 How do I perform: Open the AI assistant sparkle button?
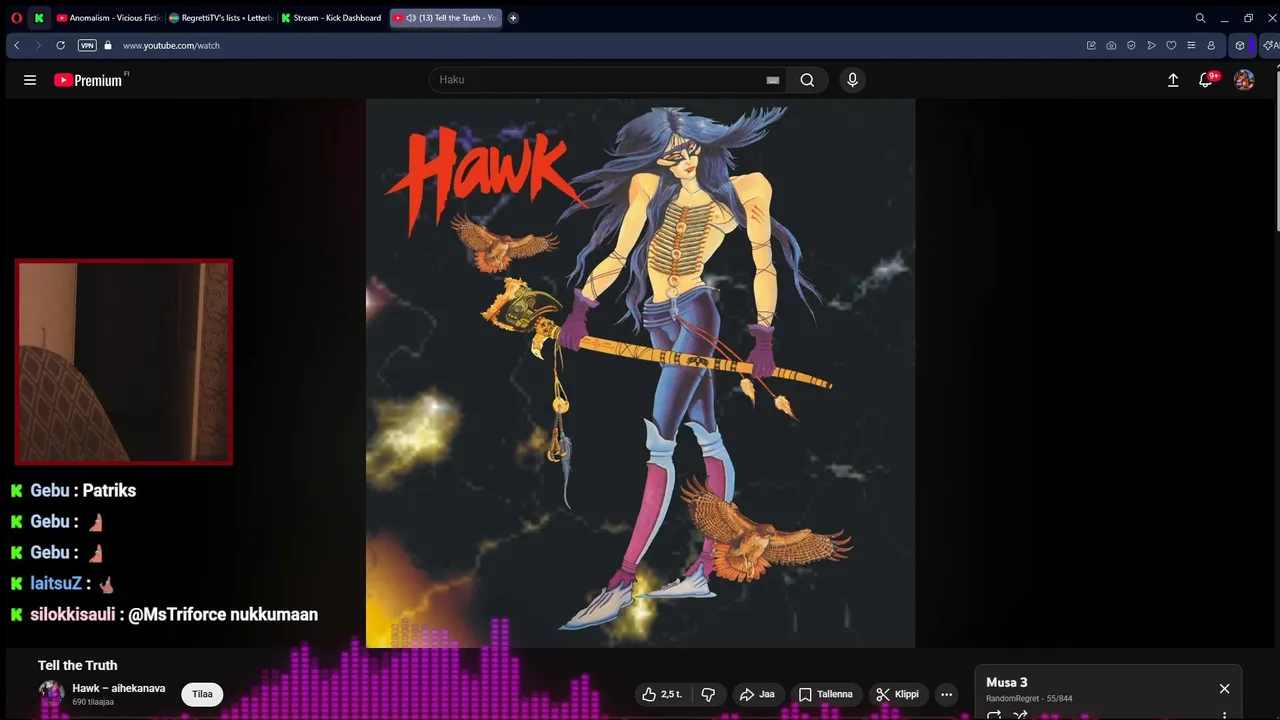pyautogui.click(x=1271, y=45)
